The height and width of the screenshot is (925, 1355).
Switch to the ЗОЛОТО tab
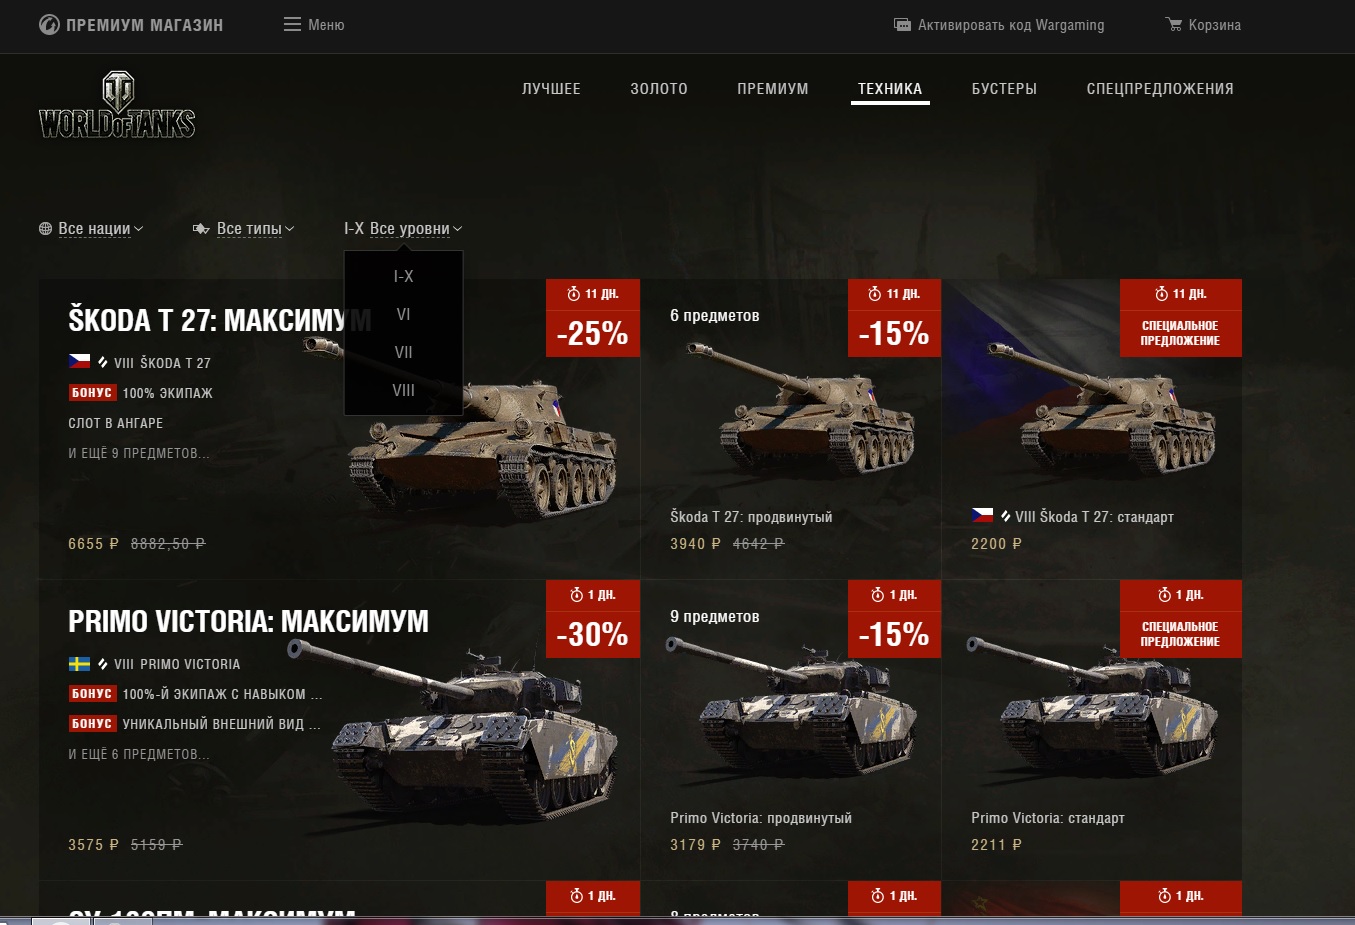coord(659,89)
